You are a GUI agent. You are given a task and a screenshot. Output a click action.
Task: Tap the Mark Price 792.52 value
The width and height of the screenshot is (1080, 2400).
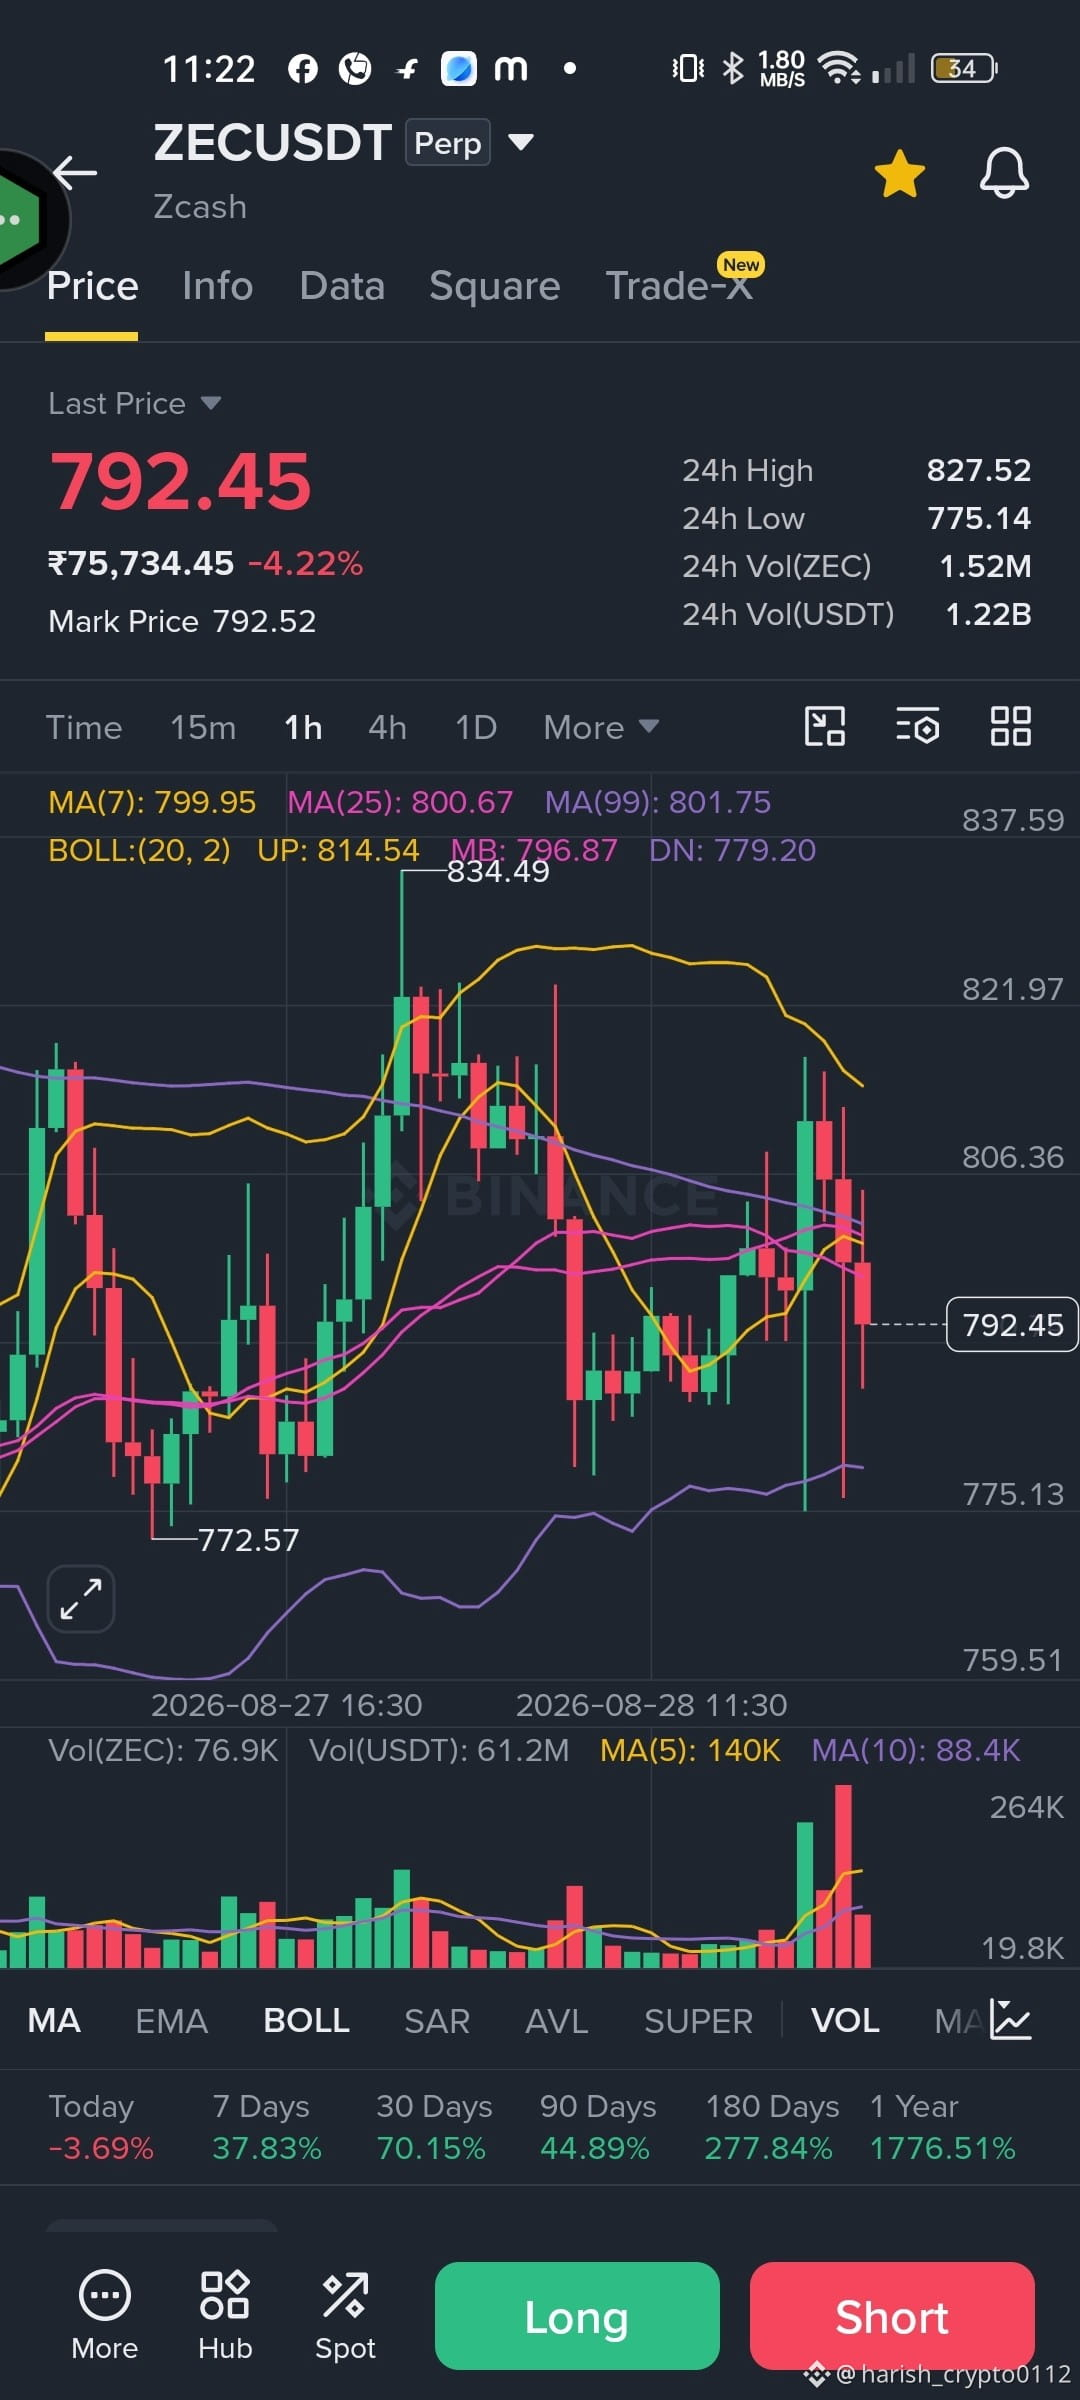pos(265,621)
